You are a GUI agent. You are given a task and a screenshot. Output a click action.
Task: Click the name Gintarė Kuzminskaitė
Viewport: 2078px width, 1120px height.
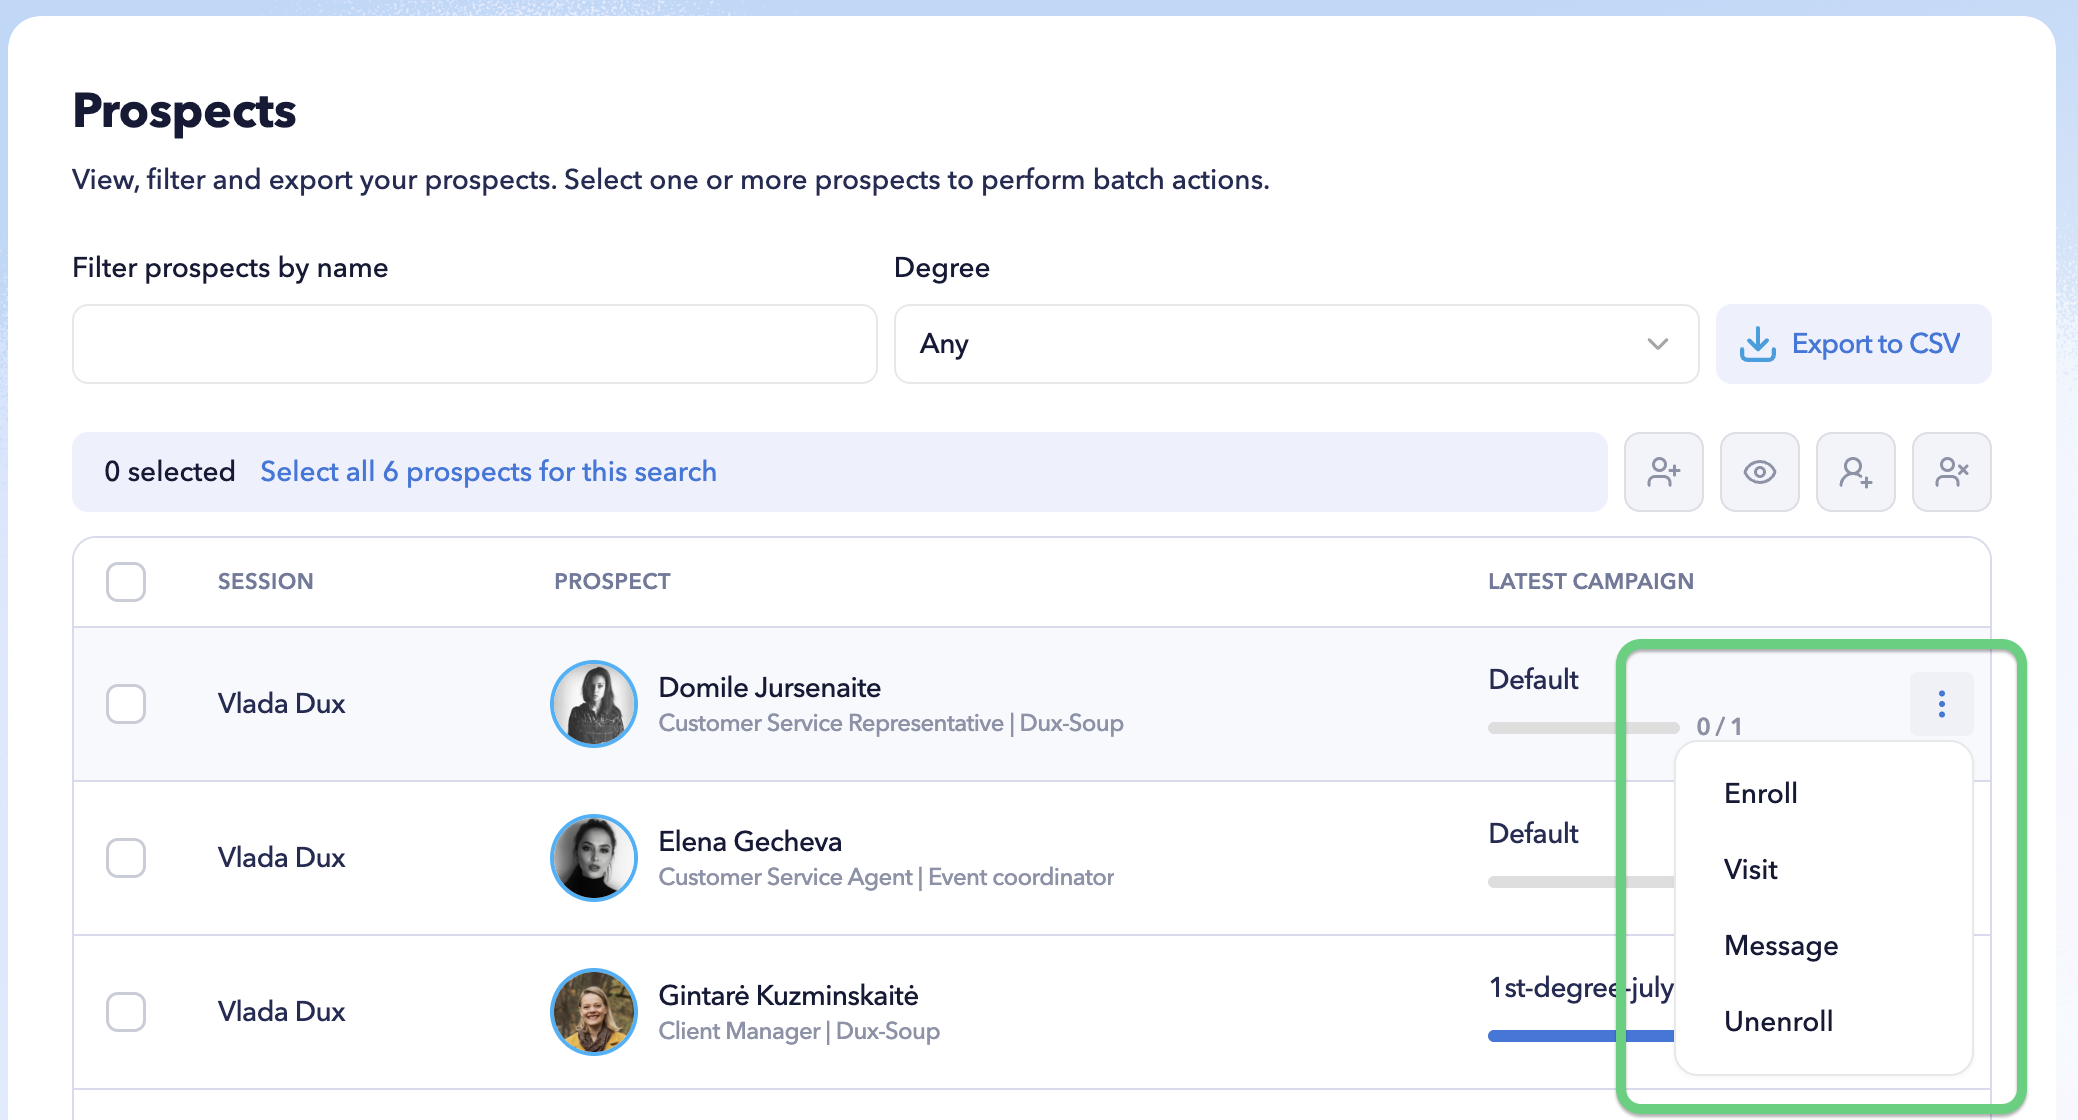788,996
